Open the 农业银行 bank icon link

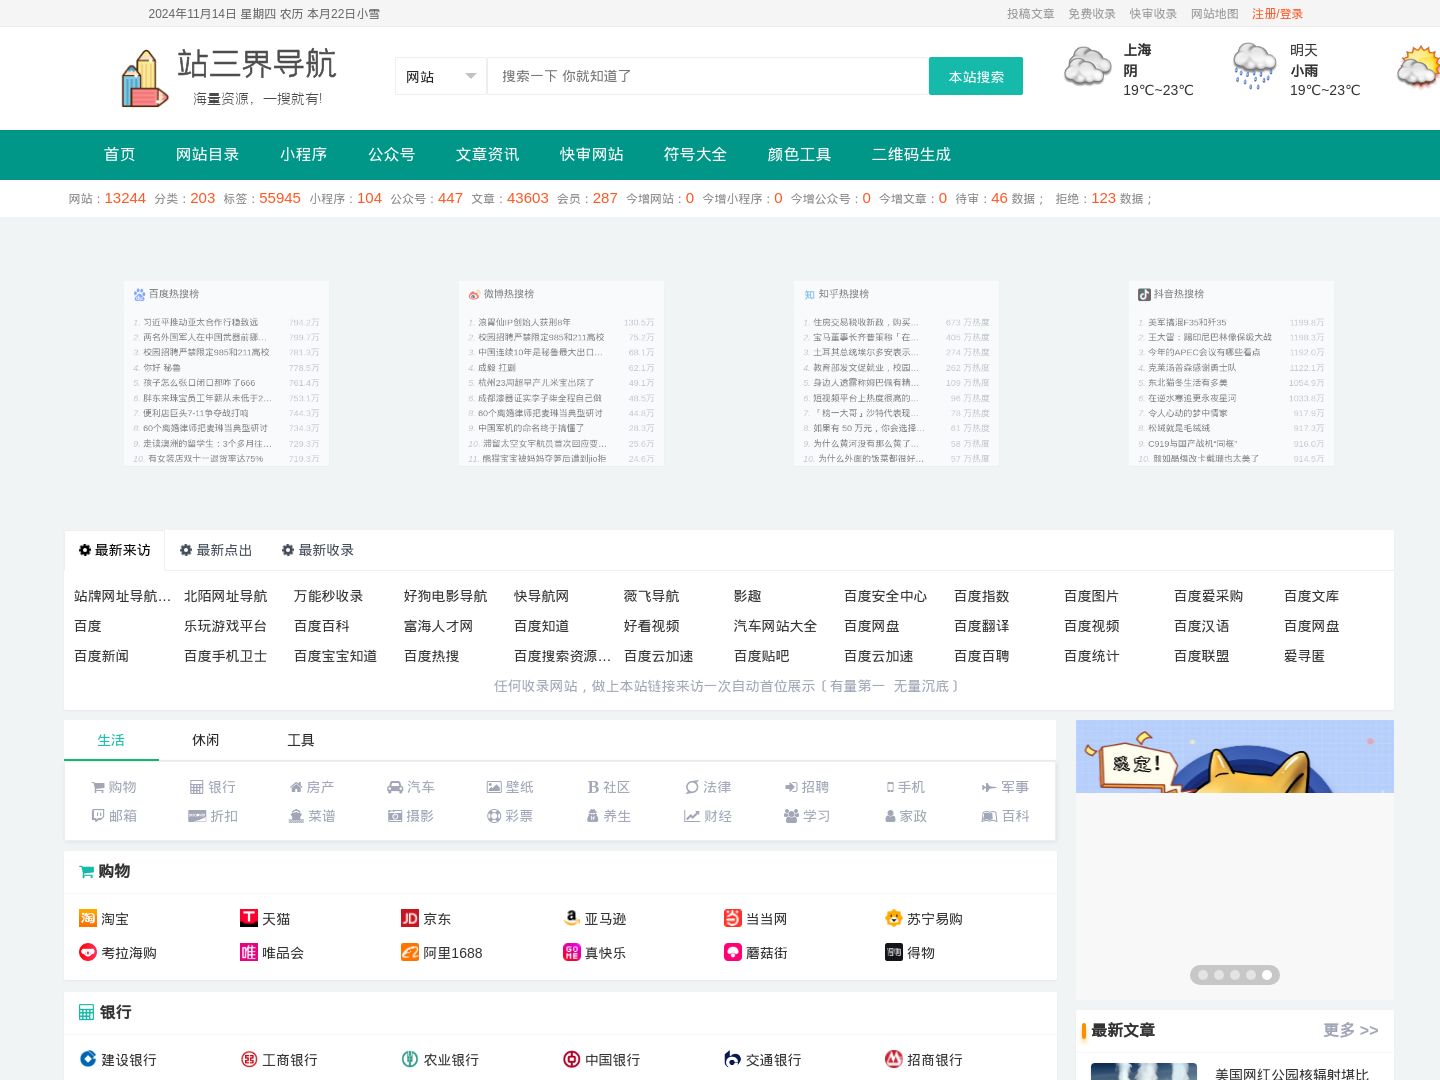tap(410, 1059)
